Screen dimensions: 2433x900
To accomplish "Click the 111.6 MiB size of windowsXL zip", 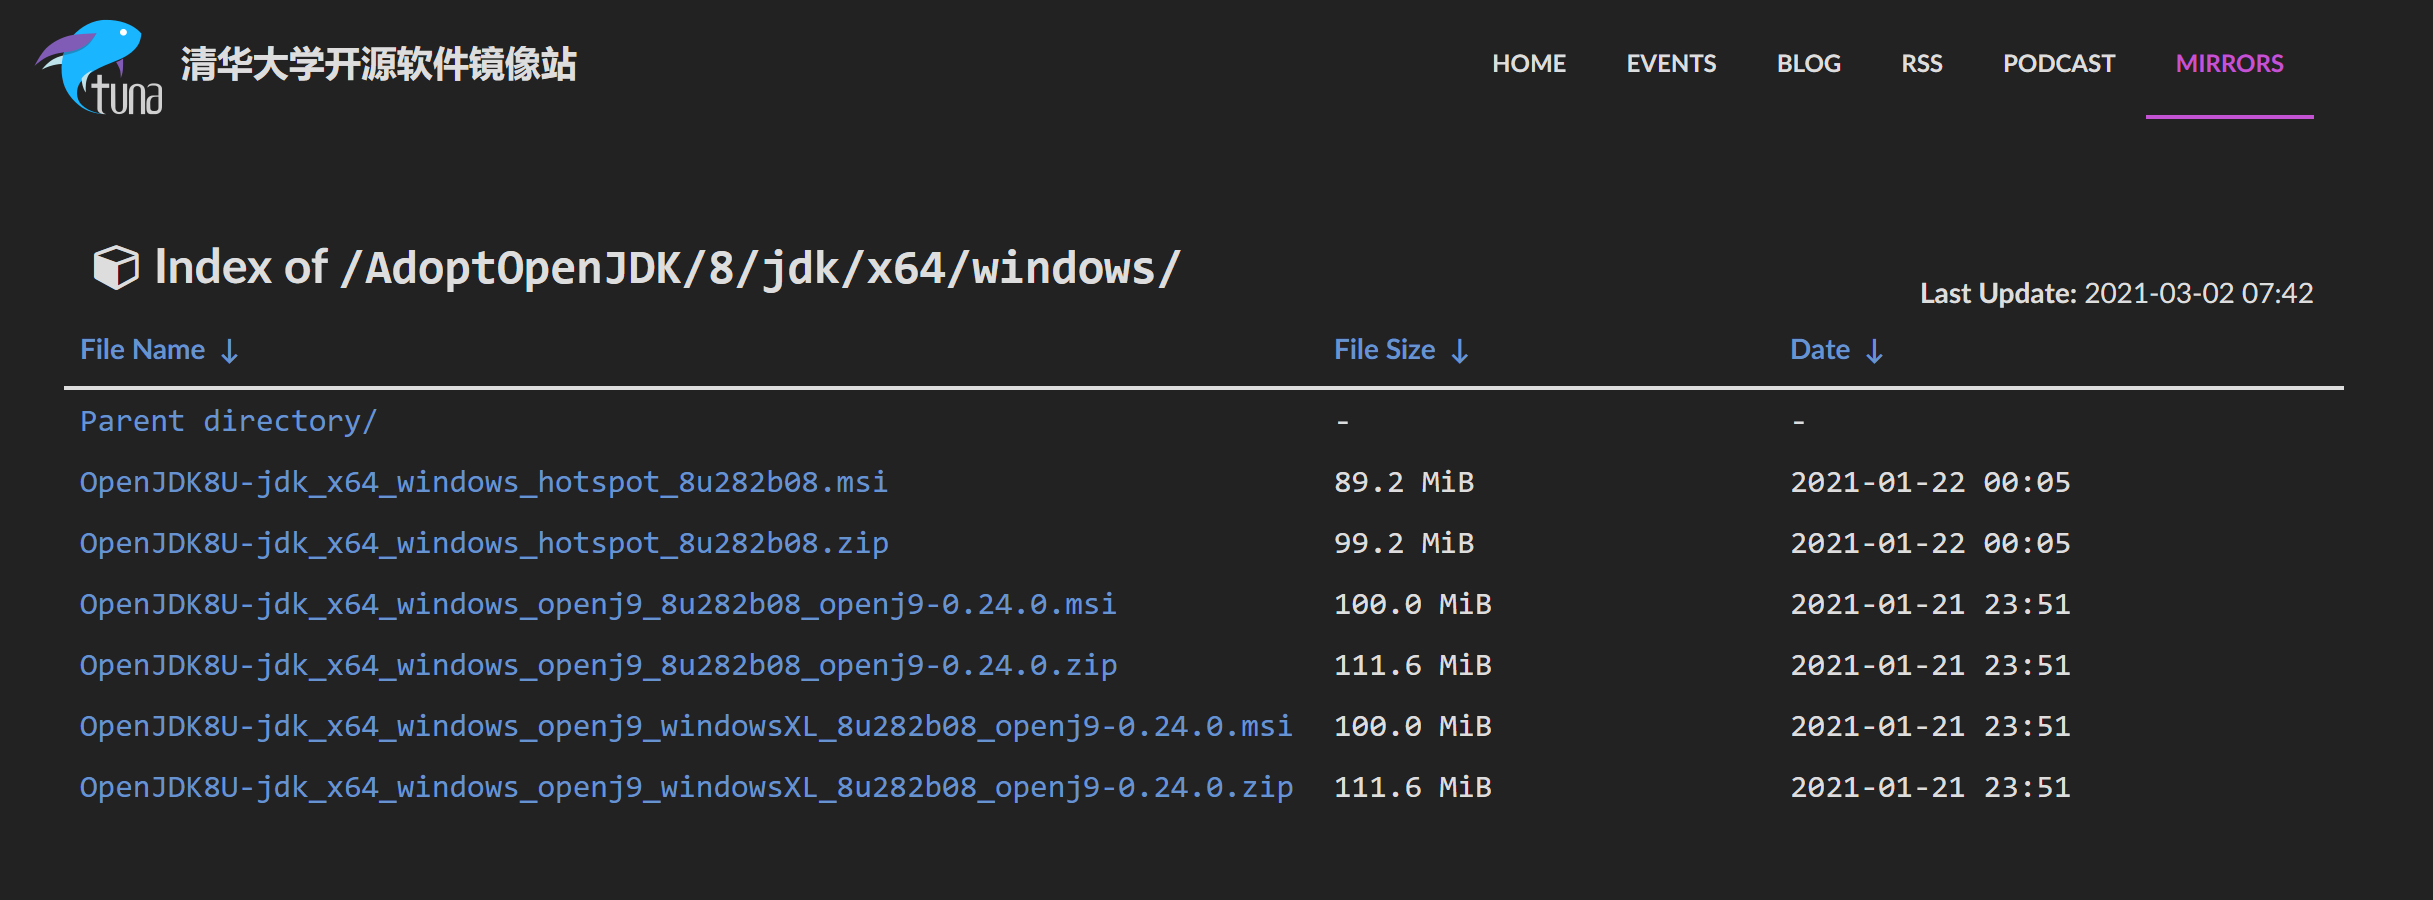I will (x=1413, y=787).
